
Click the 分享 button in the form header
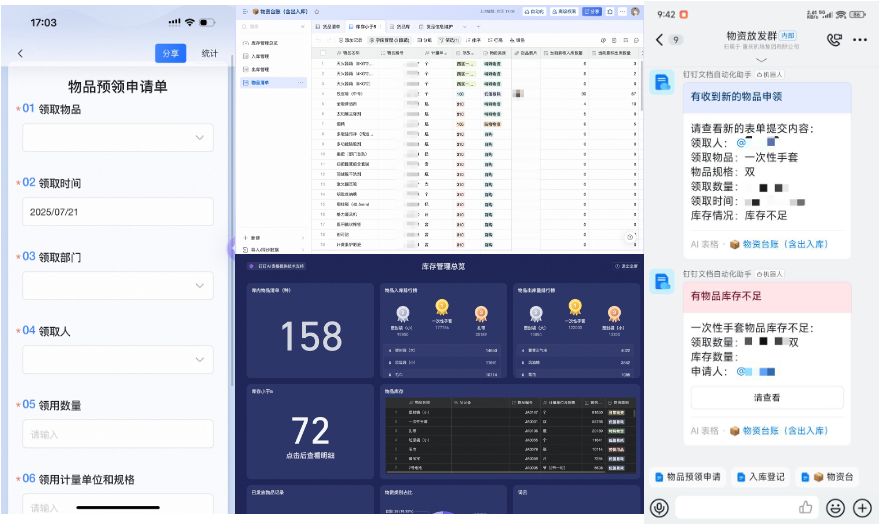[170, 54]
